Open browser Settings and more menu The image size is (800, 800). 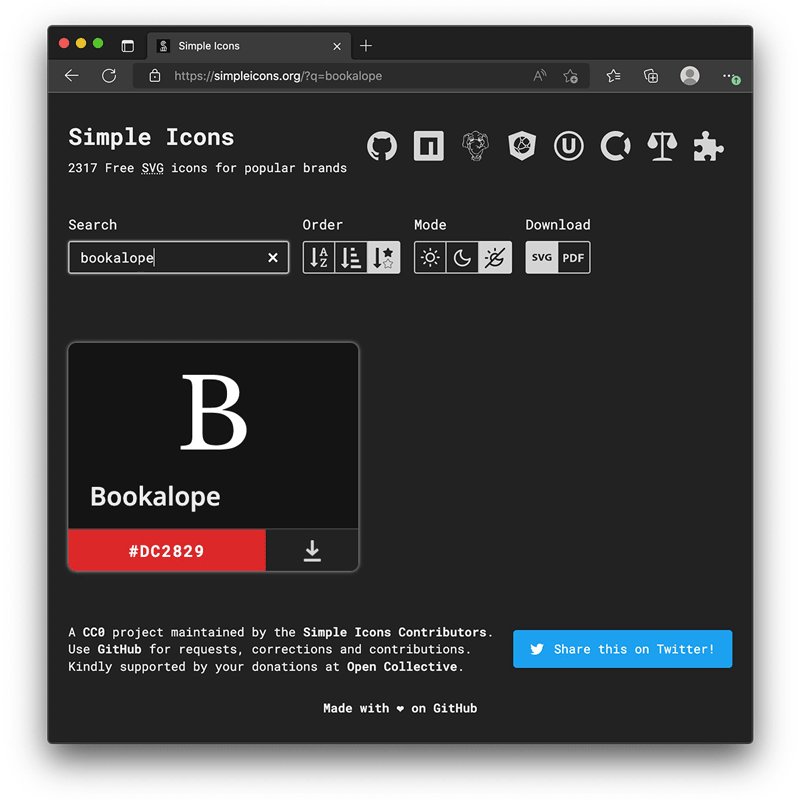click(731, 77)
